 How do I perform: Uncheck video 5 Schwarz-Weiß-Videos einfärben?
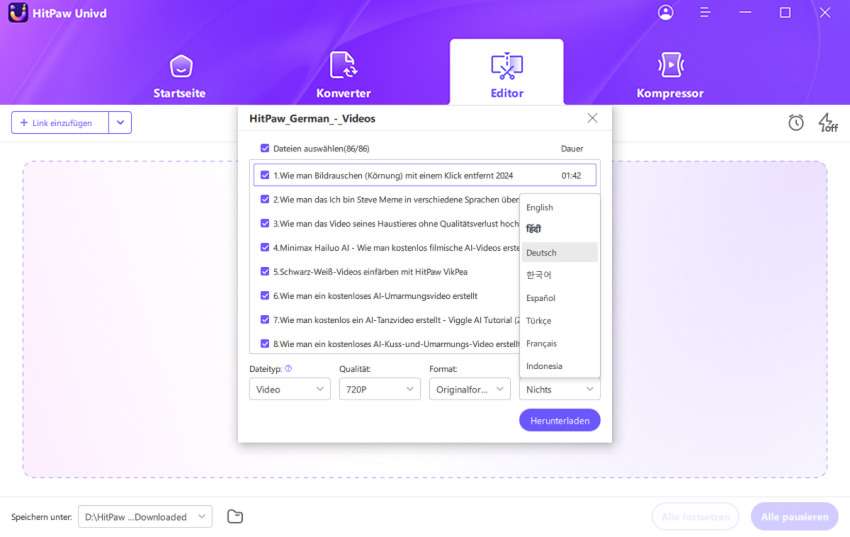coord(265,271)
